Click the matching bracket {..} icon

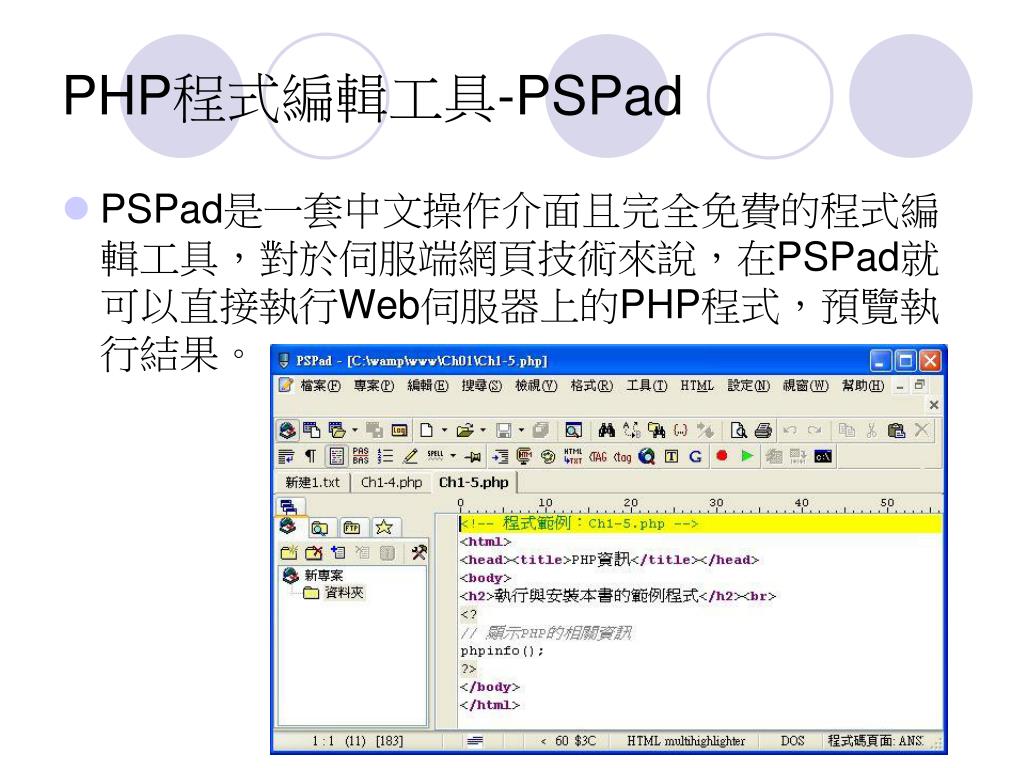[x=680, y=430]
